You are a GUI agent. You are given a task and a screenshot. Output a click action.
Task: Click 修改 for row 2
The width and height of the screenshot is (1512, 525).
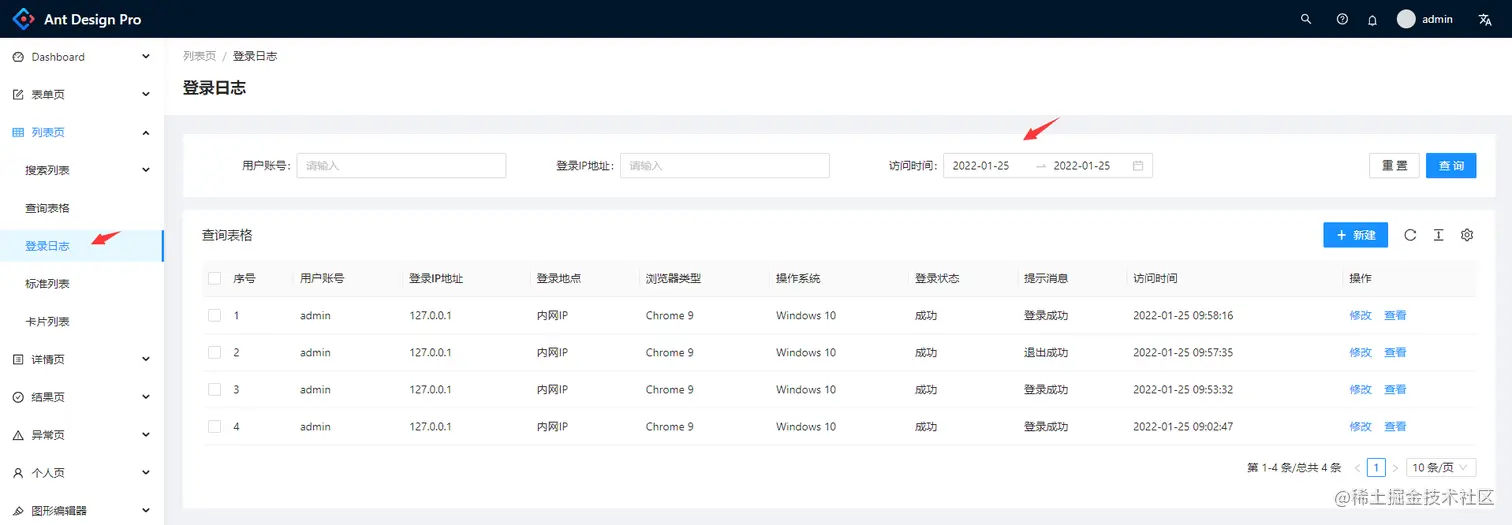1360,352
